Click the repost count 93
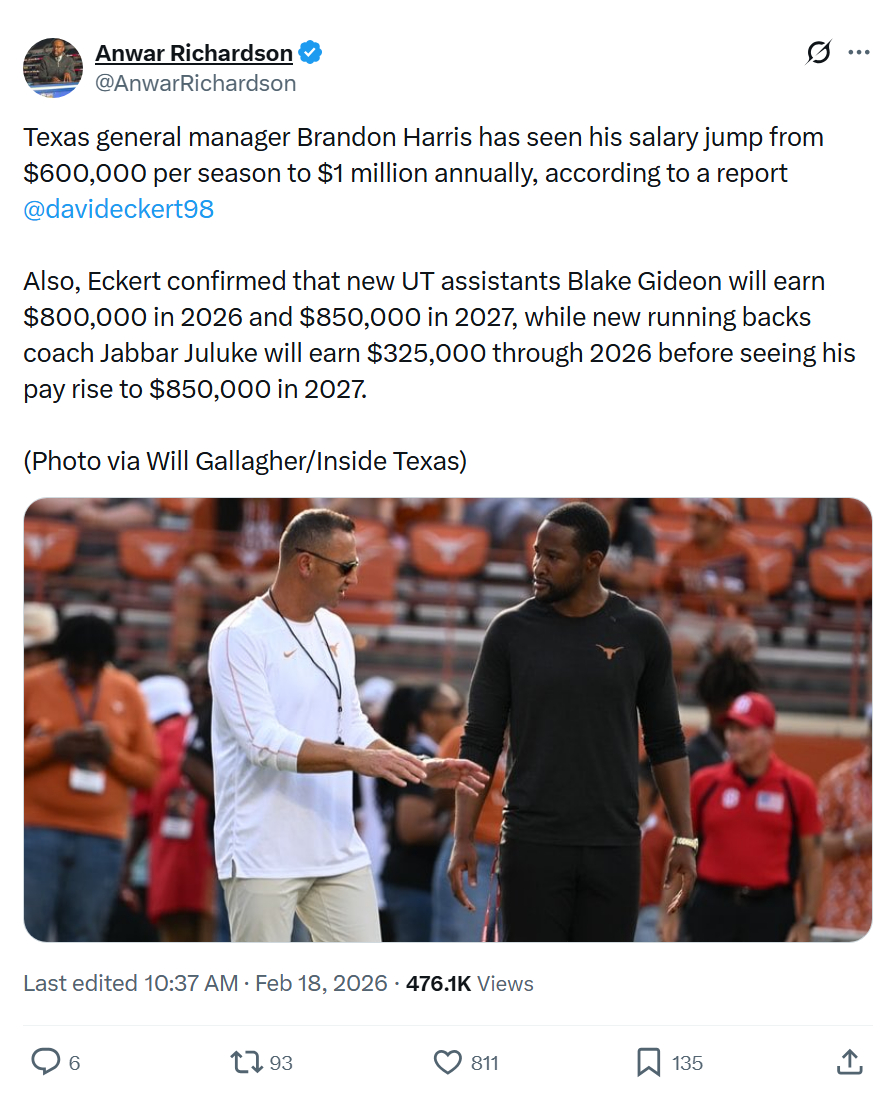Image resolution: width=890 pixels, height=1095 pixels. (281, 1063)
